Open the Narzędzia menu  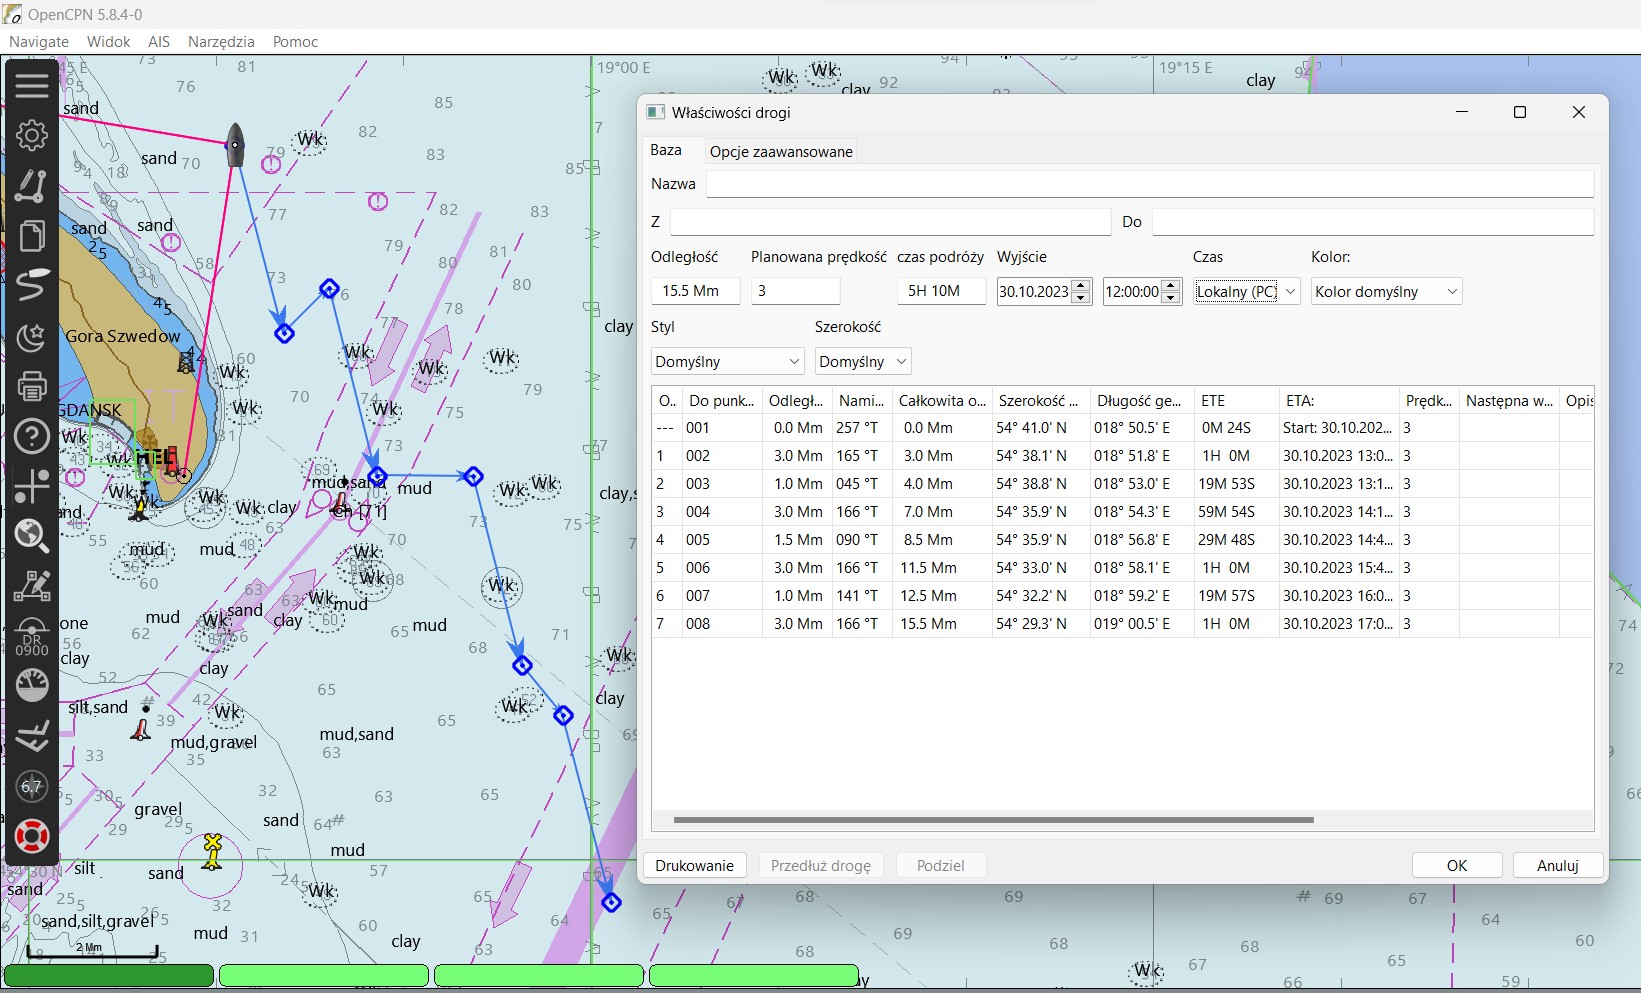pyautogui.click(x=221, y=42)
